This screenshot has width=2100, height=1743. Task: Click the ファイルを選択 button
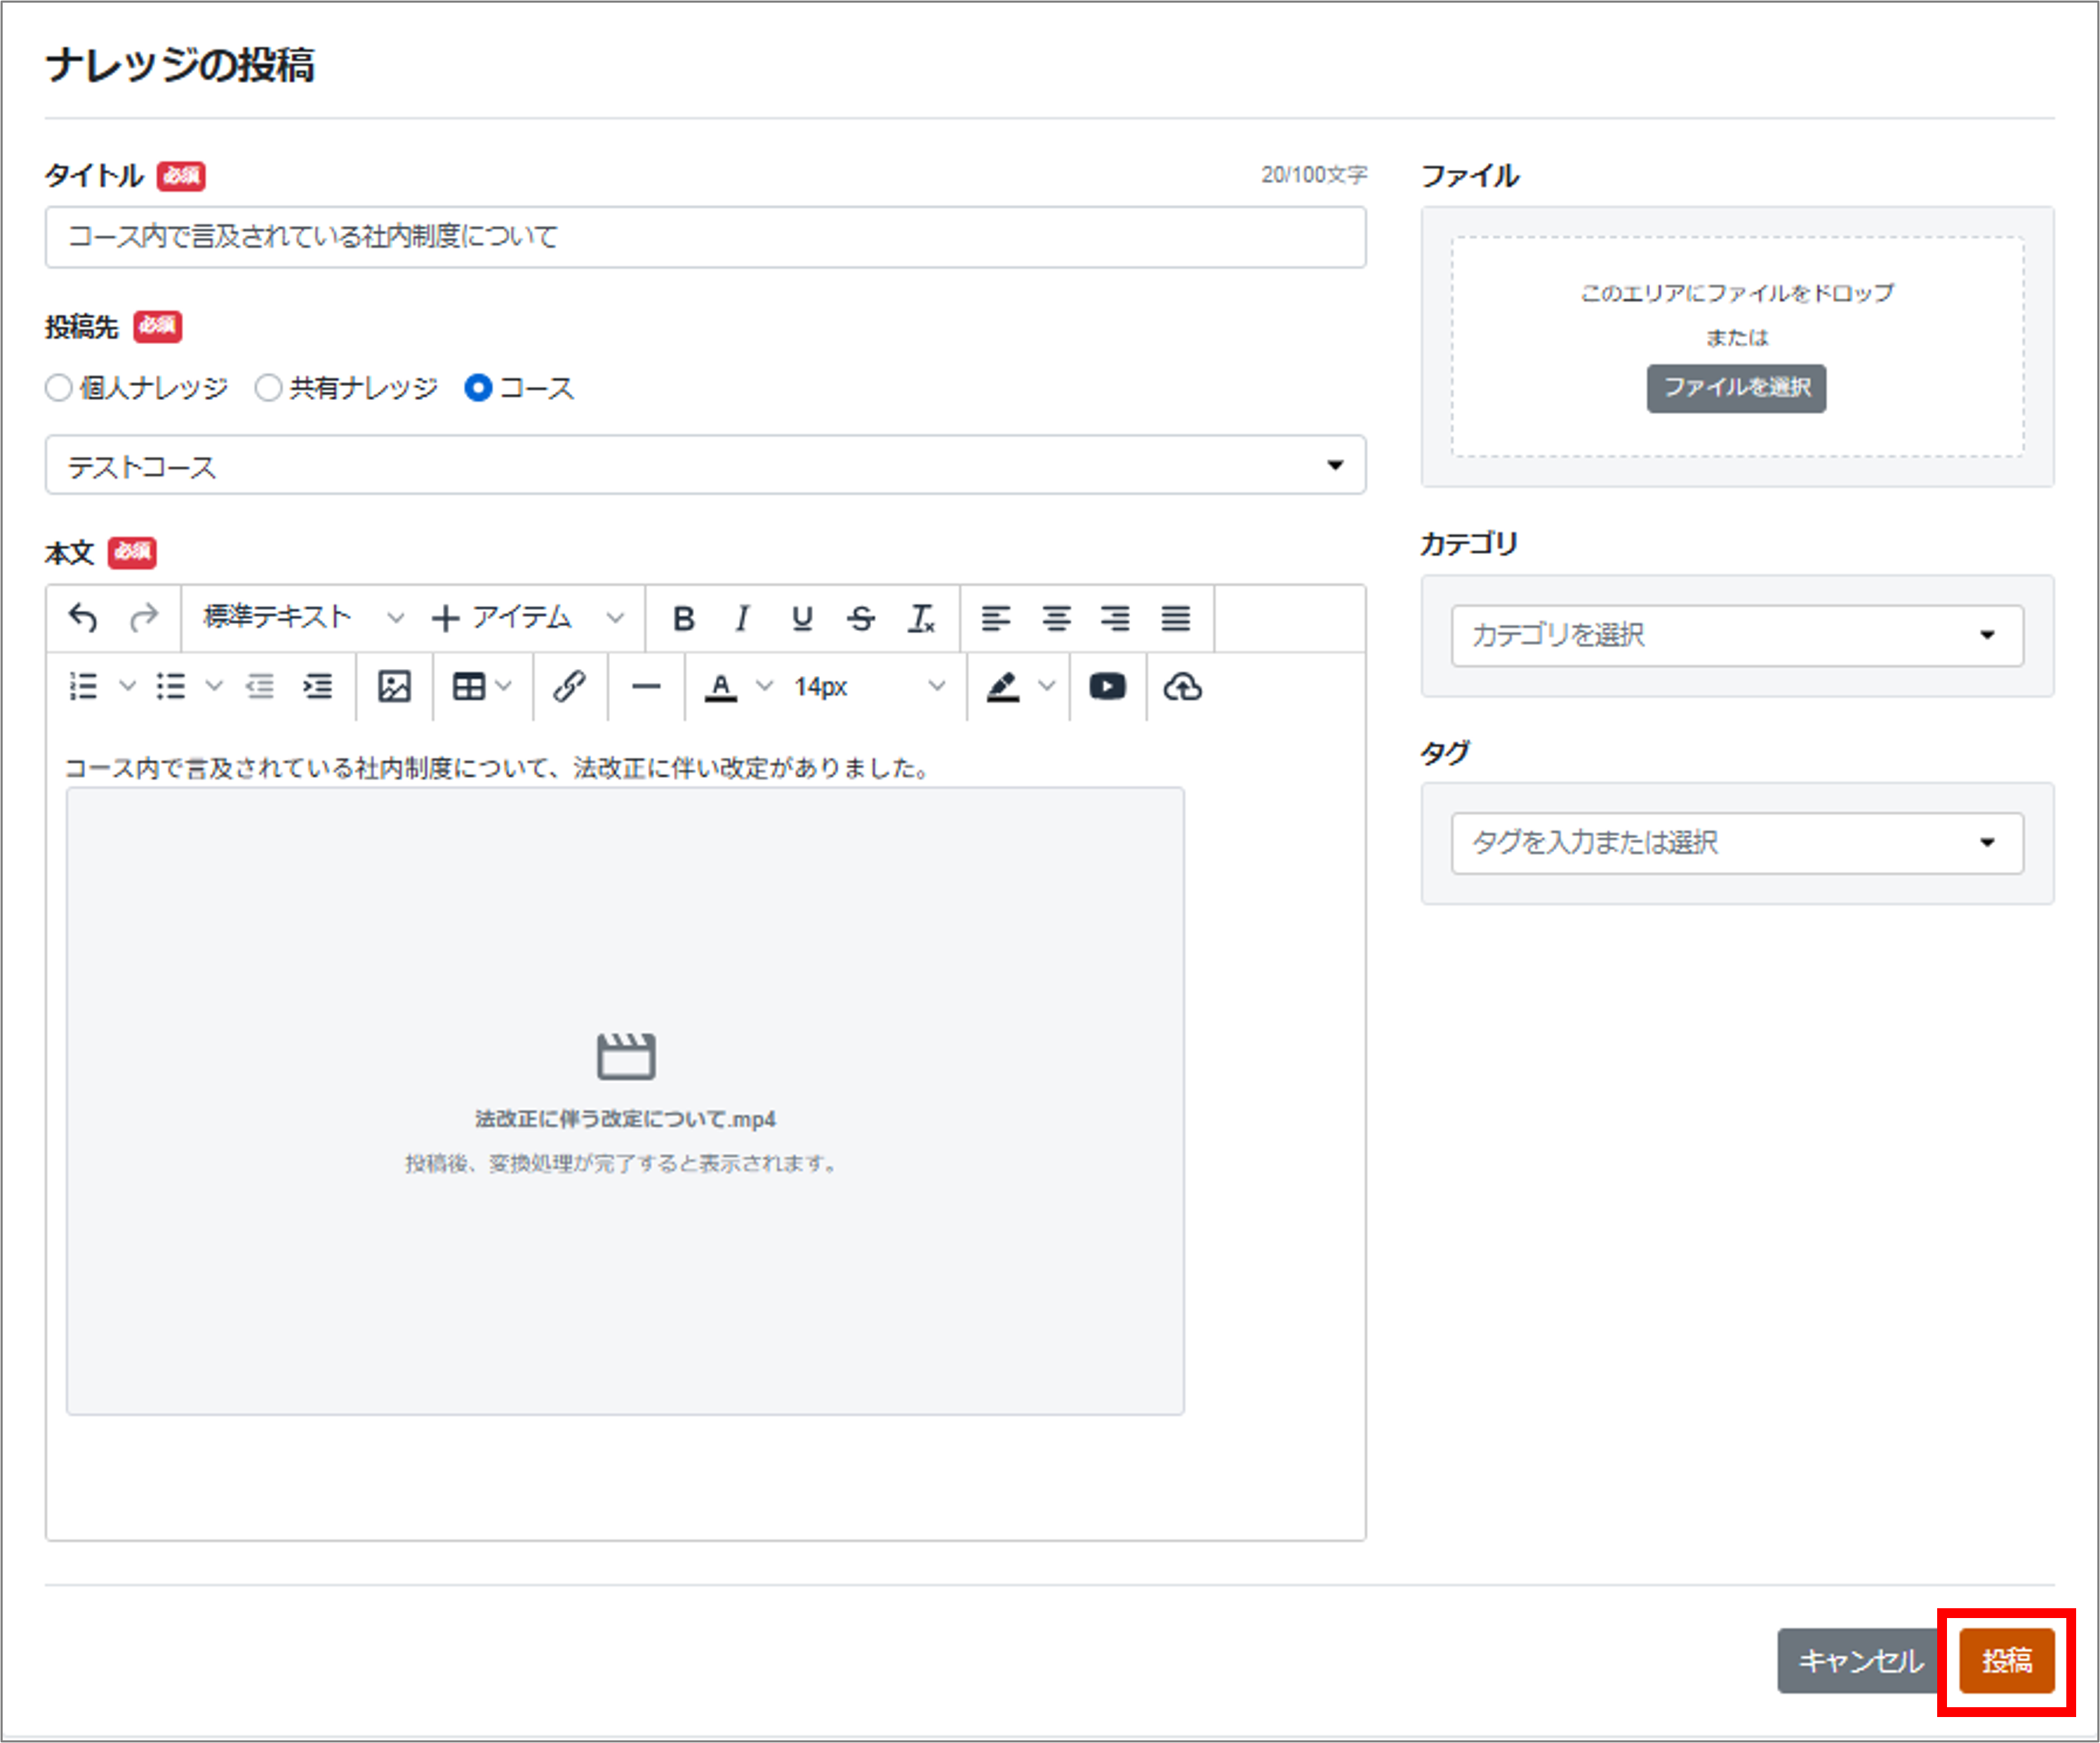pos(1736,388)
